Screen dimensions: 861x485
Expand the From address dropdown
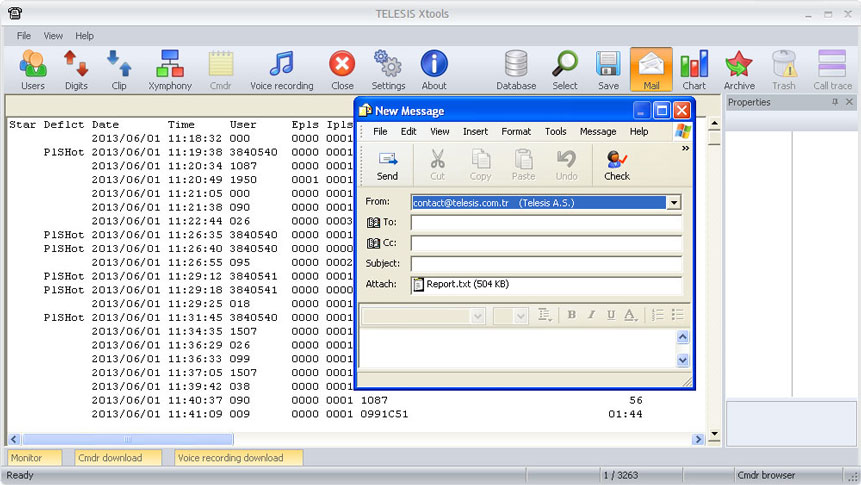674,202
